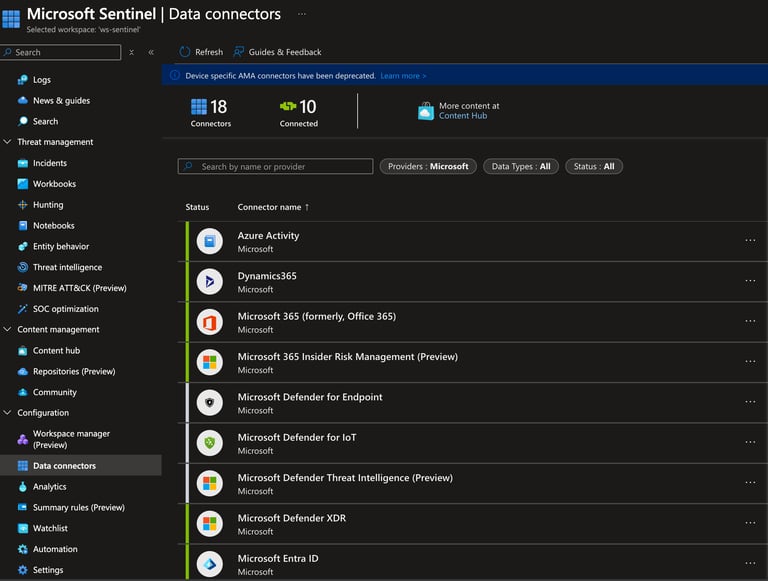Click the Summary rules icon
Image resolution: width=768 pixels, height=581 pixels.
point(23,507)
